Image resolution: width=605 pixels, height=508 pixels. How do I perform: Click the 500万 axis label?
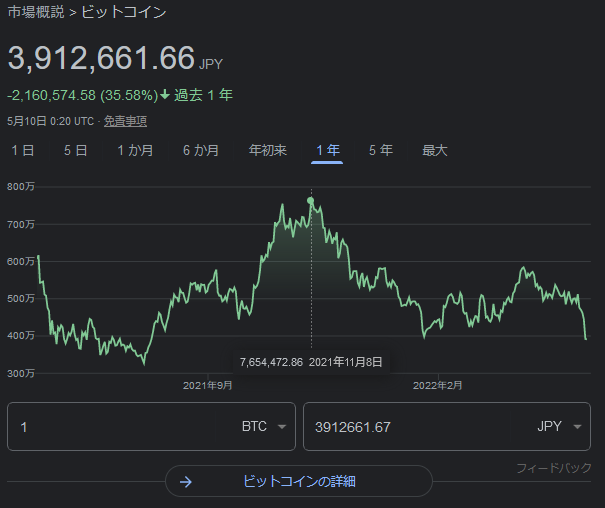pos(21,299)
